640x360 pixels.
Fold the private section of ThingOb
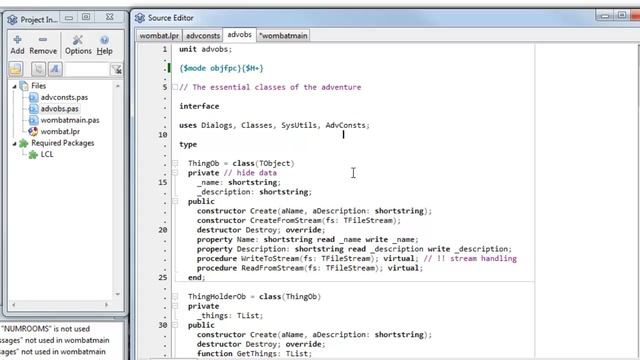(175, 173)
